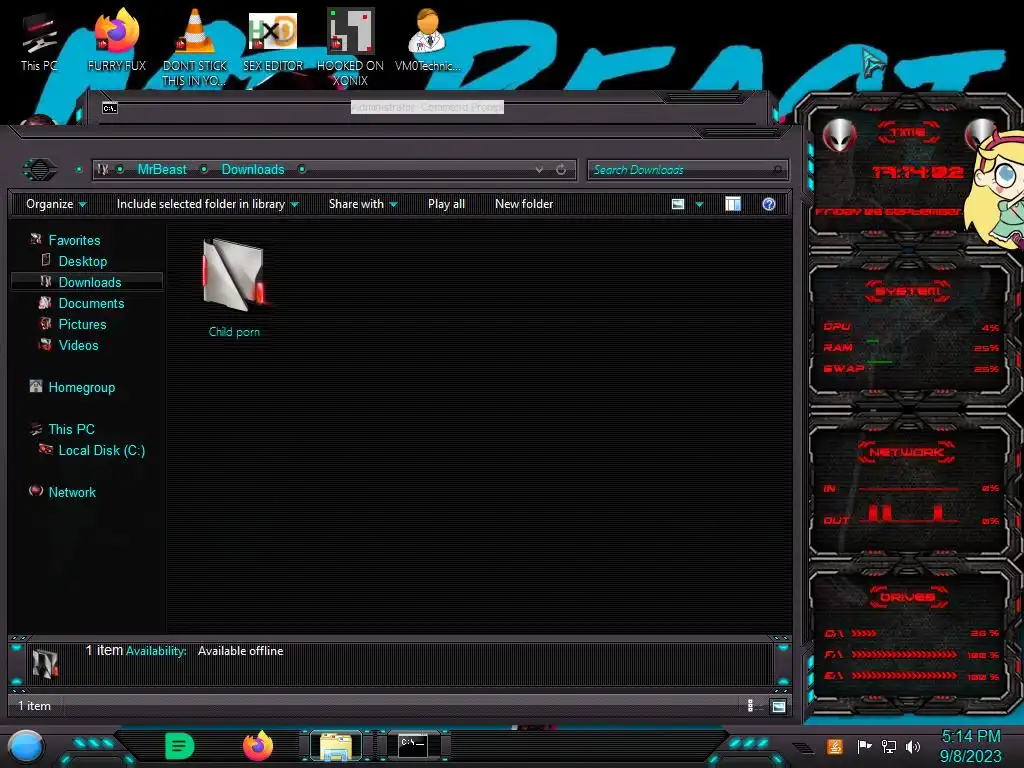Refresh the Downloads folder view
1024x768 pixels.
(x=561, y=170)
